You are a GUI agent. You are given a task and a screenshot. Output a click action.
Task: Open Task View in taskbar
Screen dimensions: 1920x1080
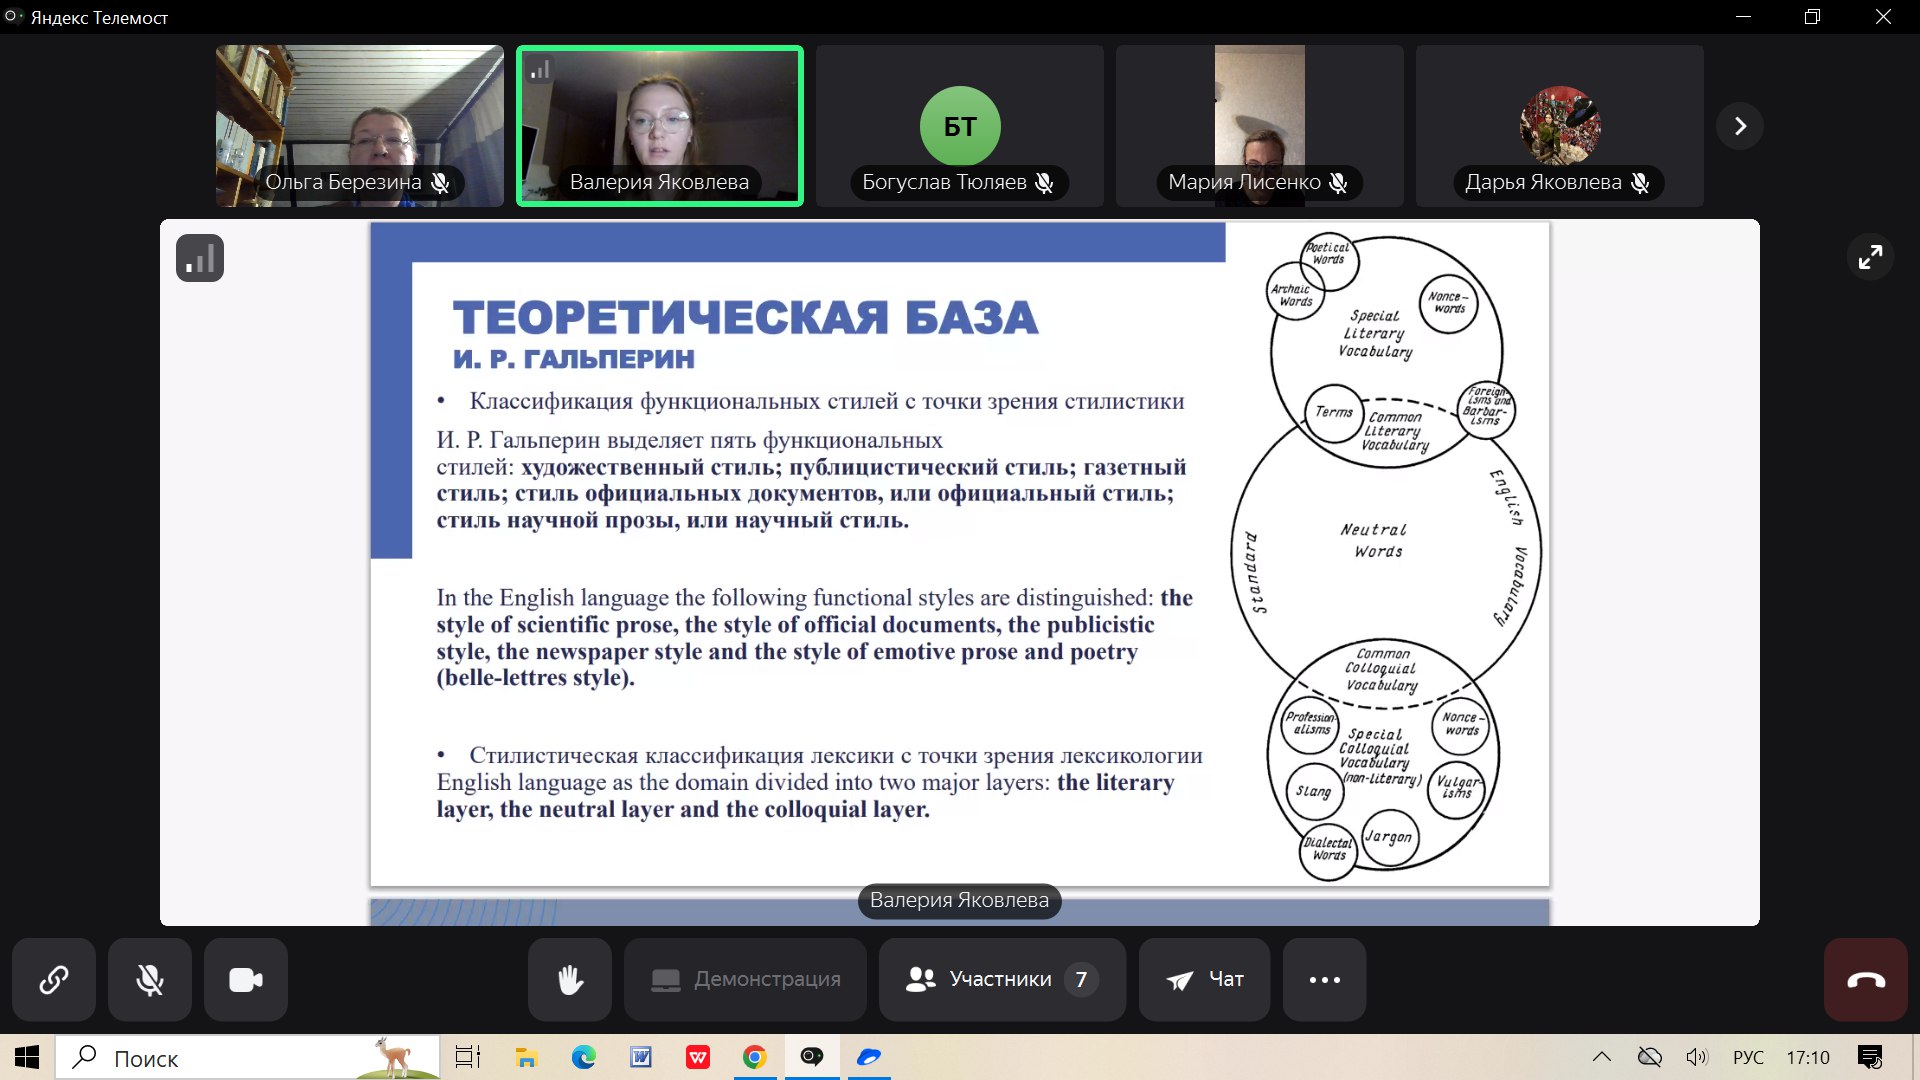click(x=468, y=1057)
